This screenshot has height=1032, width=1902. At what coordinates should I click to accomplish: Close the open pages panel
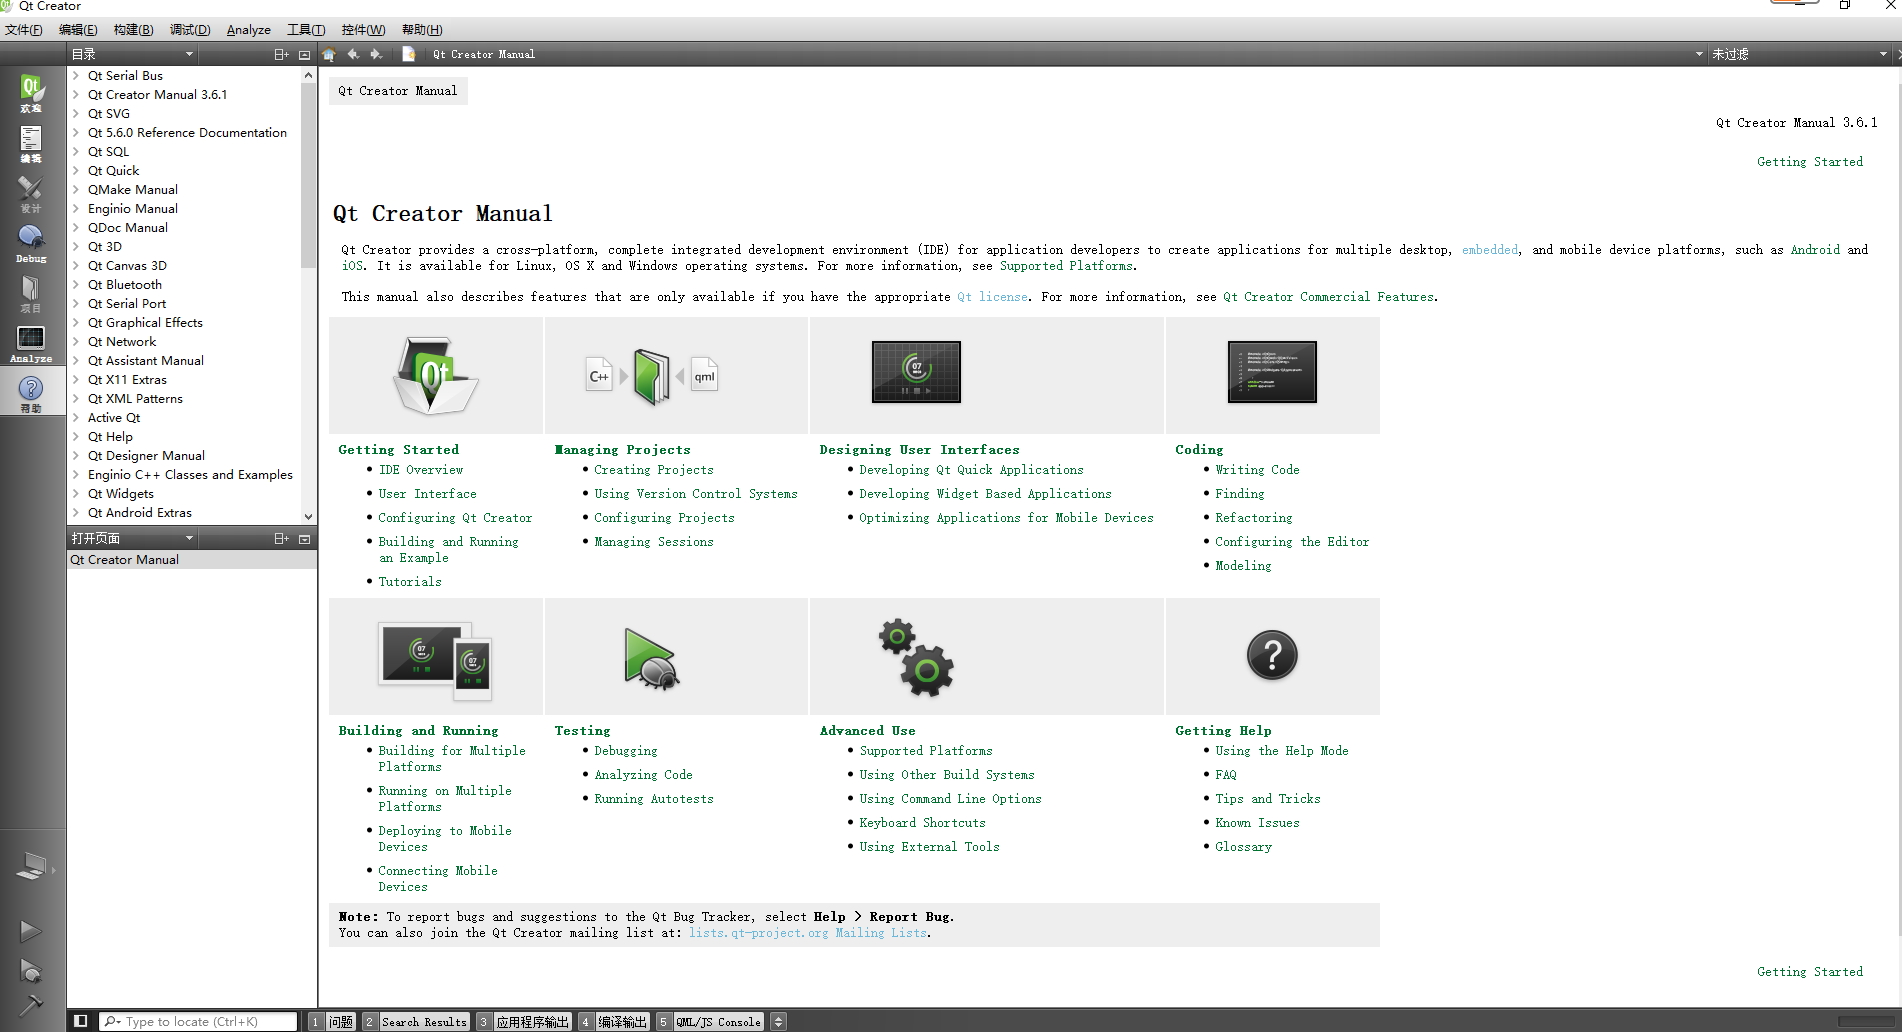pyautogui.click(x=305, y=539)
